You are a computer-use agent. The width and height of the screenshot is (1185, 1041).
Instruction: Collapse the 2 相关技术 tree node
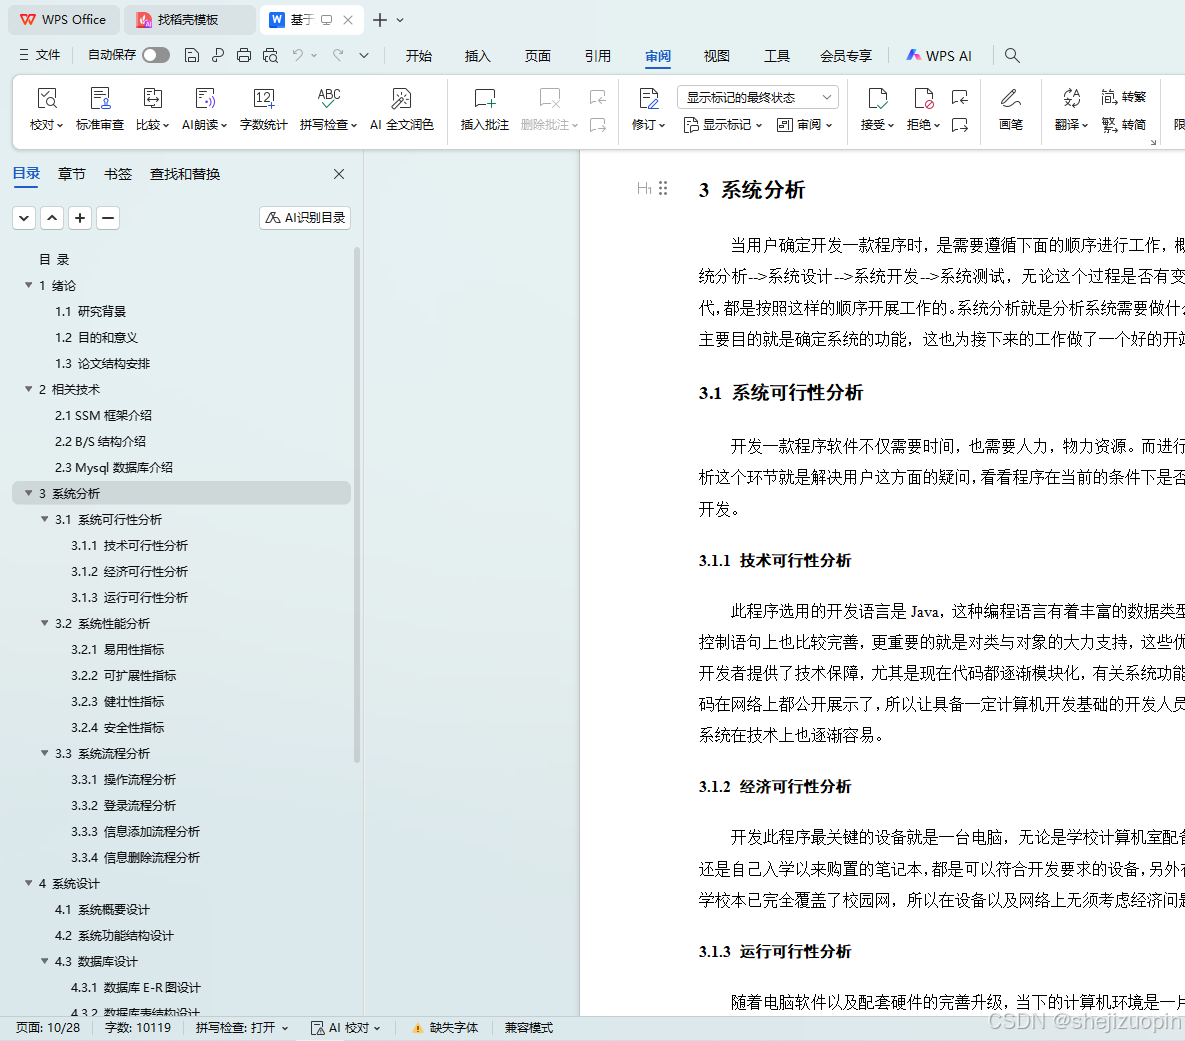[29, 389]
